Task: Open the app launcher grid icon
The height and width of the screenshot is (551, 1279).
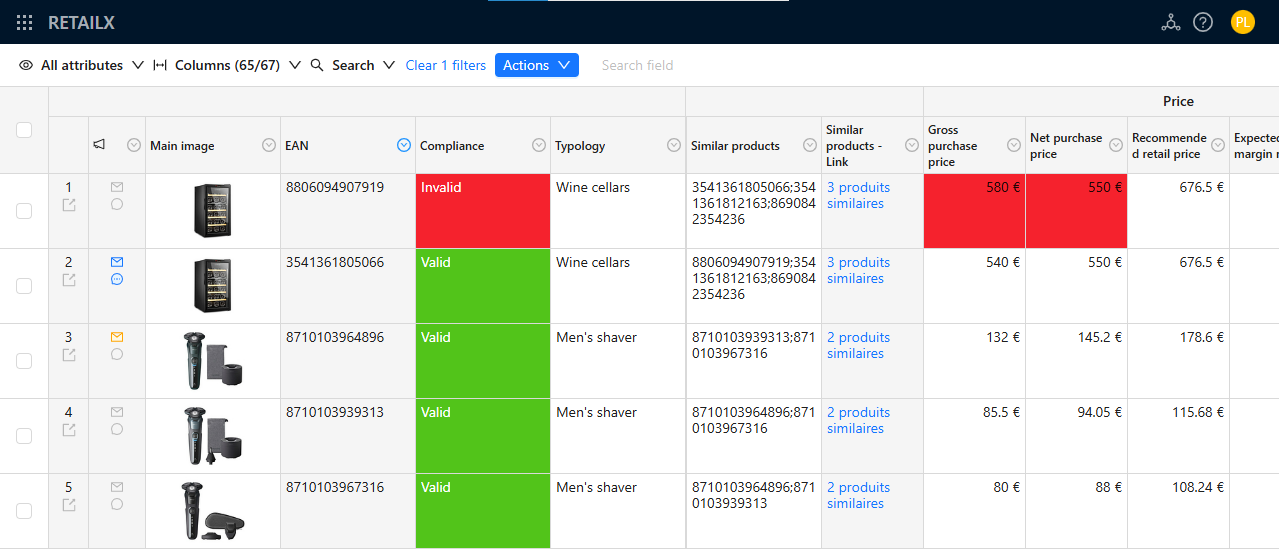Action: [25, 22]
